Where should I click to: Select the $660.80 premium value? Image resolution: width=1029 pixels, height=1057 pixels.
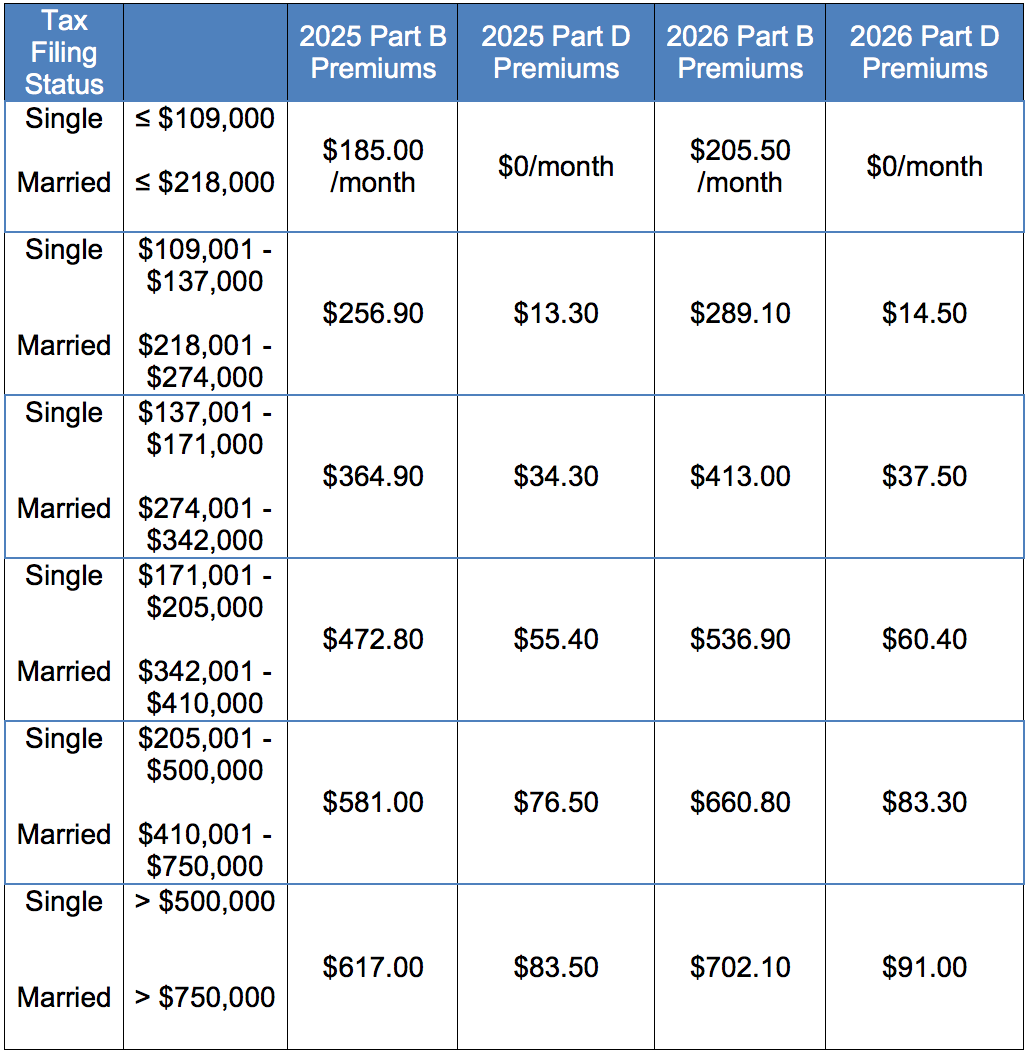pyautogui.click(x=740, y=803)
